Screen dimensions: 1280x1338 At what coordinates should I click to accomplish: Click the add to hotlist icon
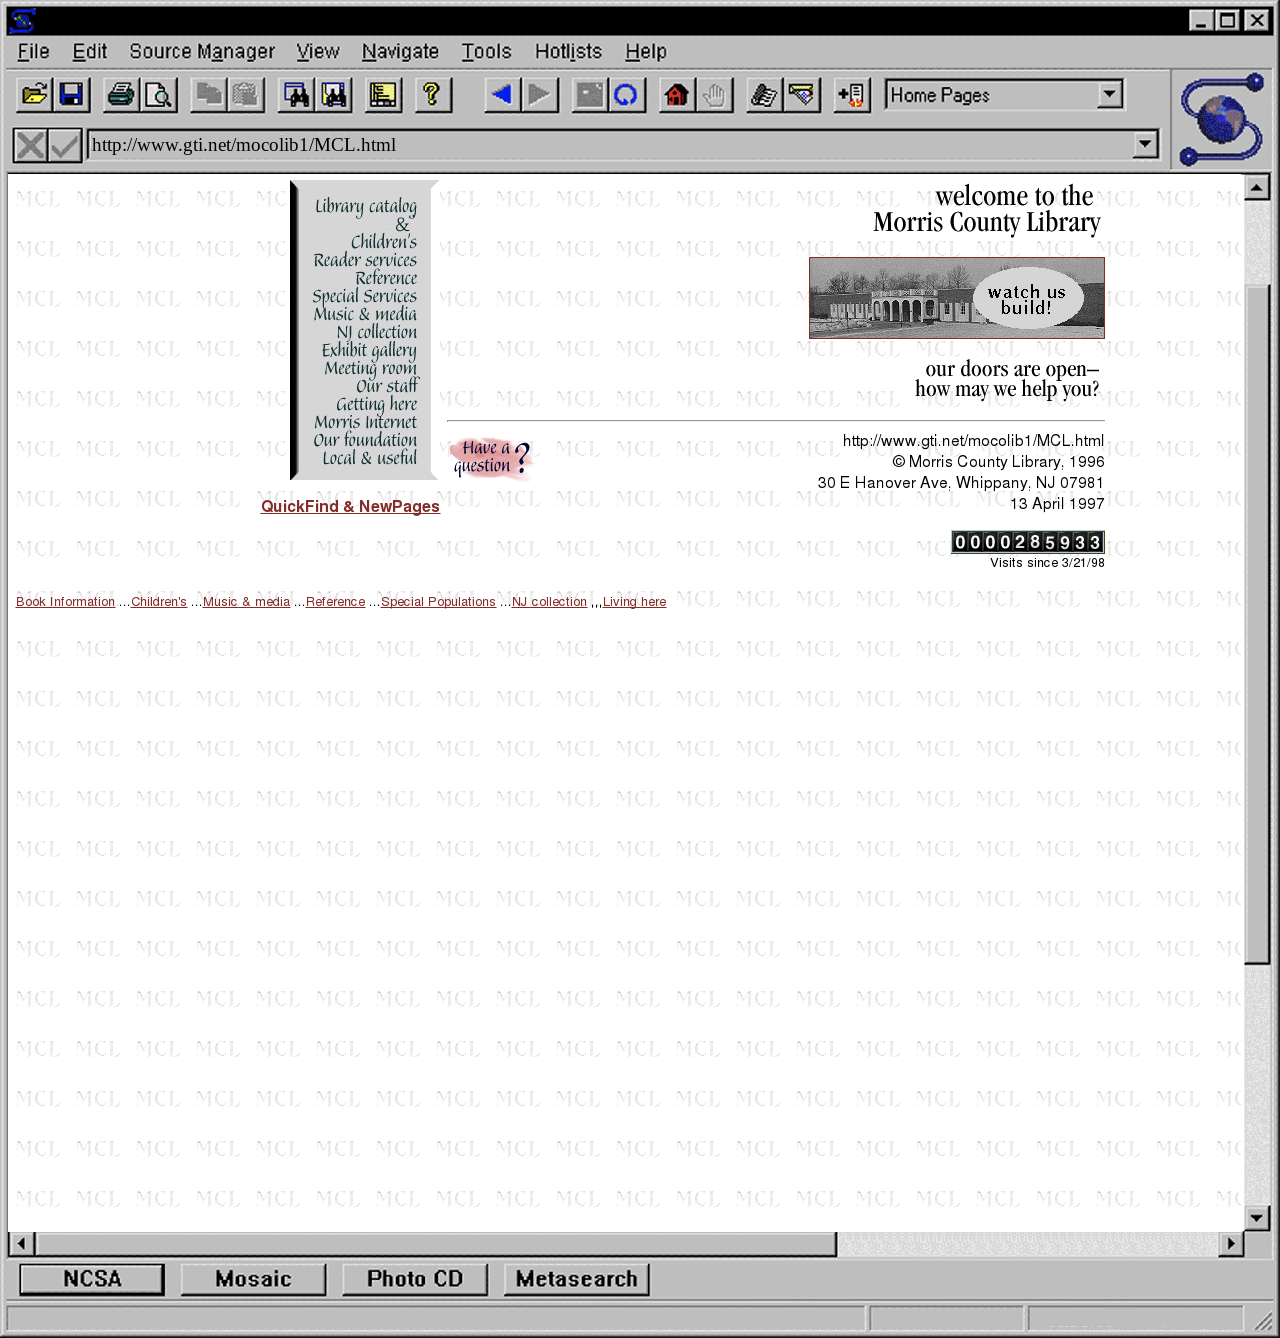coord(851,95)
